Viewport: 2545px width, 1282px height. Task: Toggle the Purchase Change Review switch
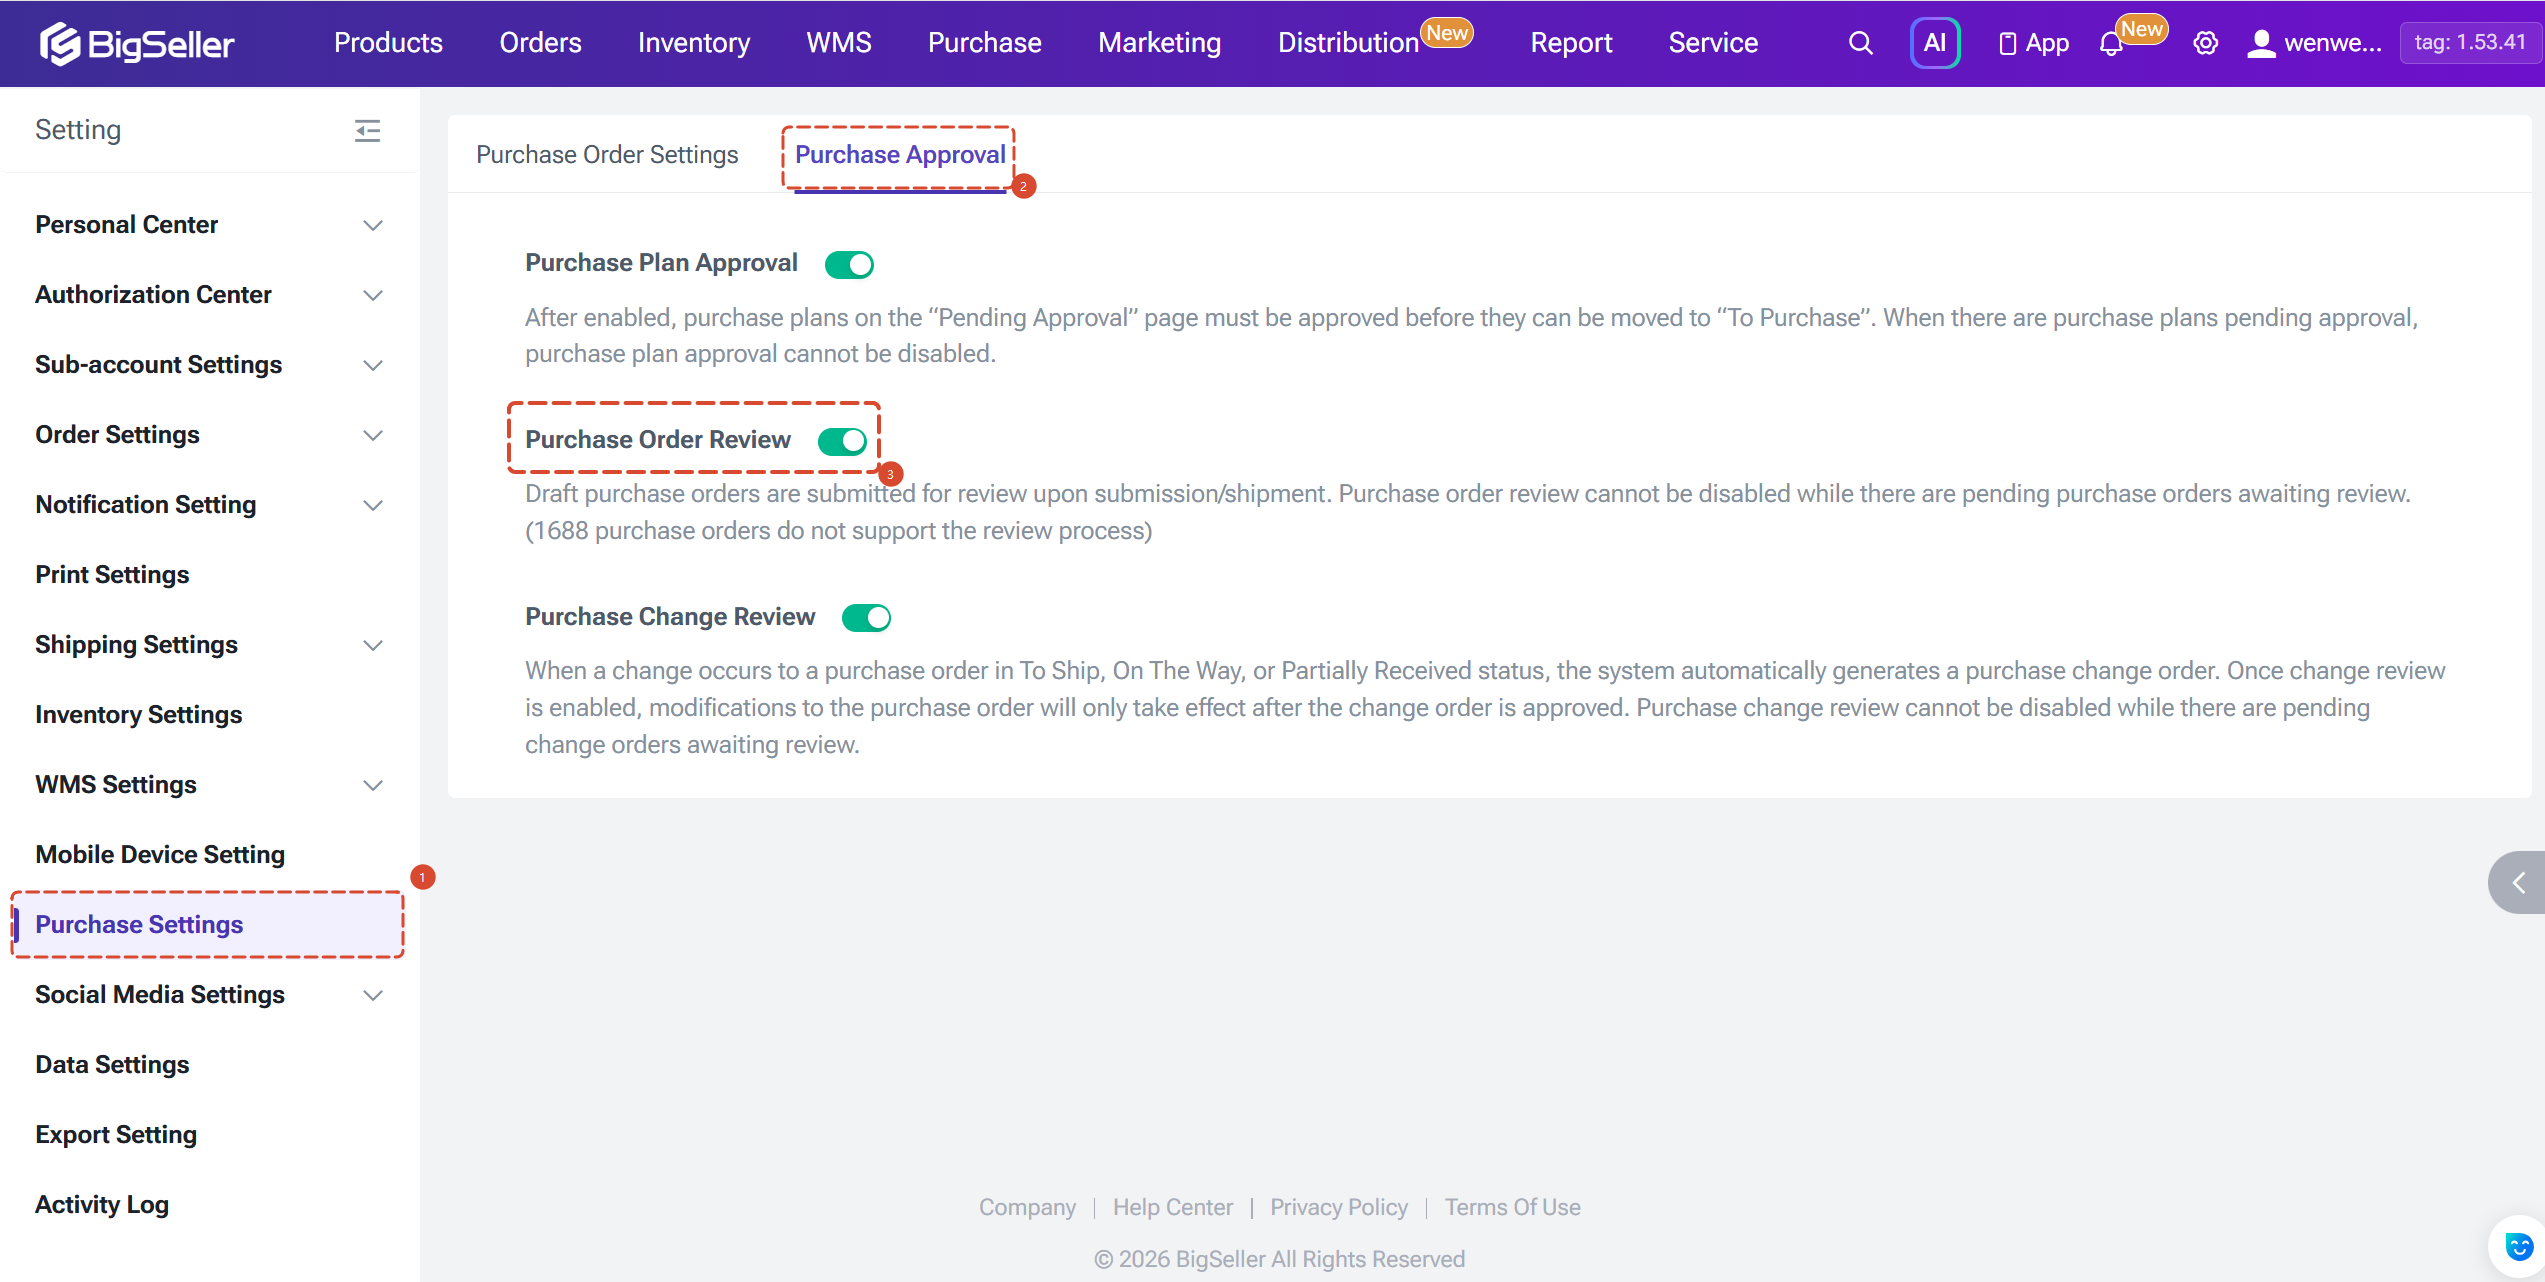coord(866,618)
